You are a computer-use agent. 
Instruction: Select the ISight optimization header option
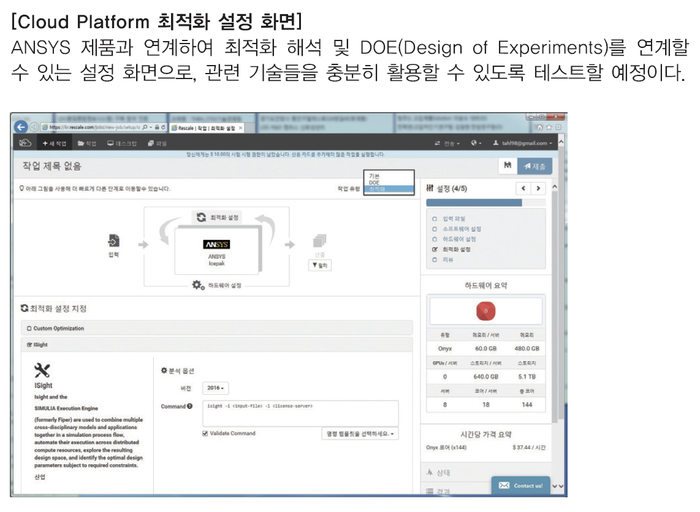click(x=217, y=345)
